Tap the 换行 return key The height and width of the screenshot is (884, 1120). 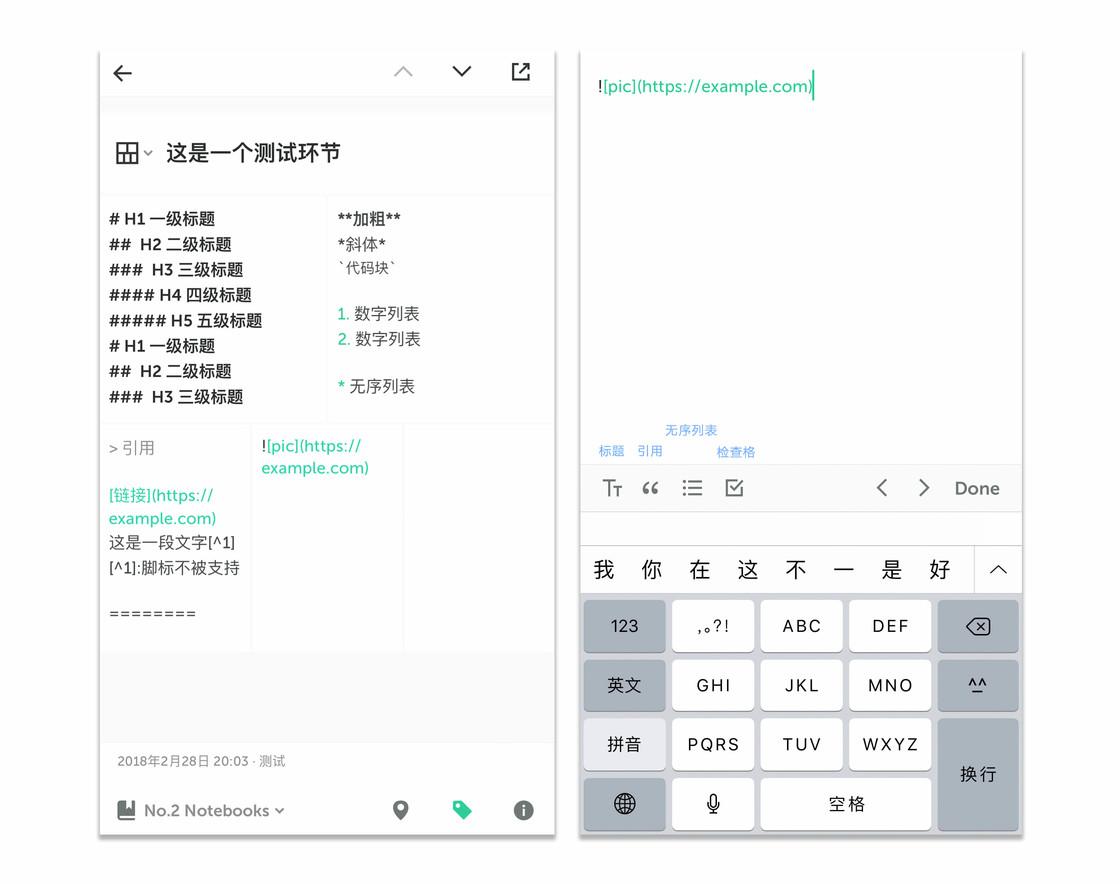978,774
